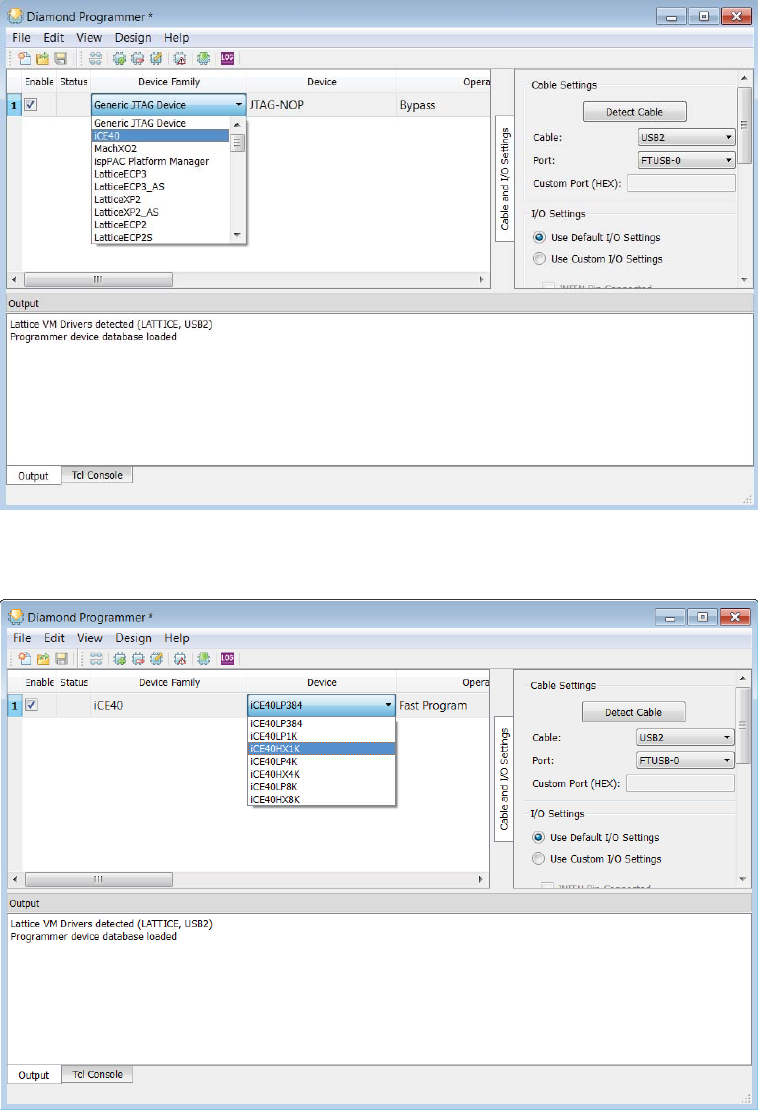
Task: Open Port dropdown FTUSB-0 in upper window
Action: (x=687, y=161)
